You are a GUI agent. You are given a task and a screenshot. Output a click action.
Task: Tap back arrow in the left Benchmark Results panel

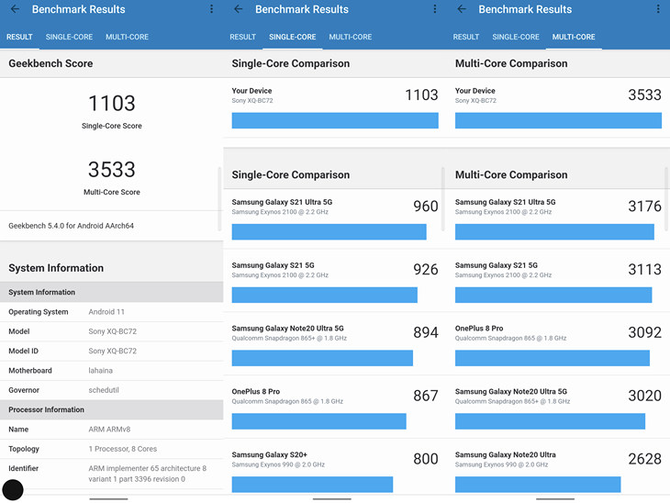(x=14, y=10)
